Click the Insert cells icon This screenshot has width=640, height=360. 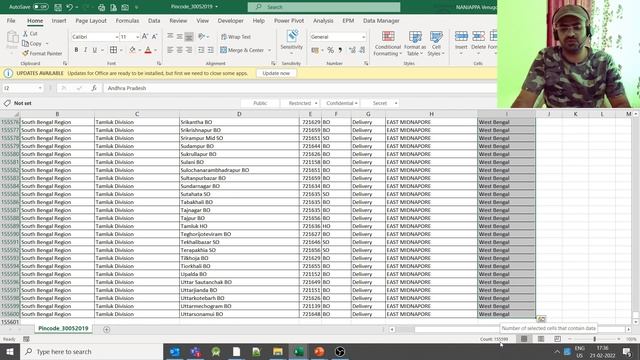click(x=461, y=37)
